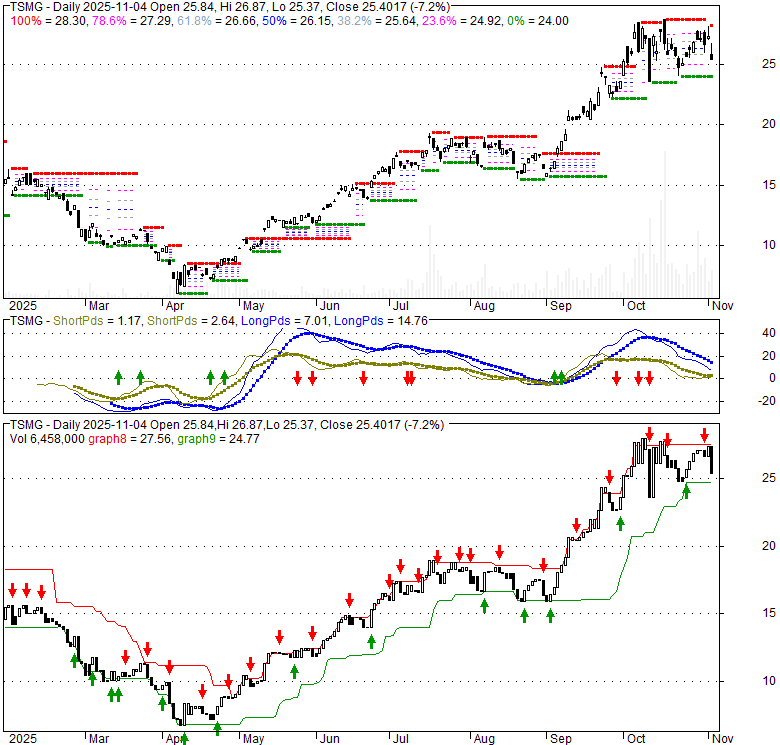Click the May label on top chart time axis
Viewport: 780px width, 745px height.
pos(253,306)
